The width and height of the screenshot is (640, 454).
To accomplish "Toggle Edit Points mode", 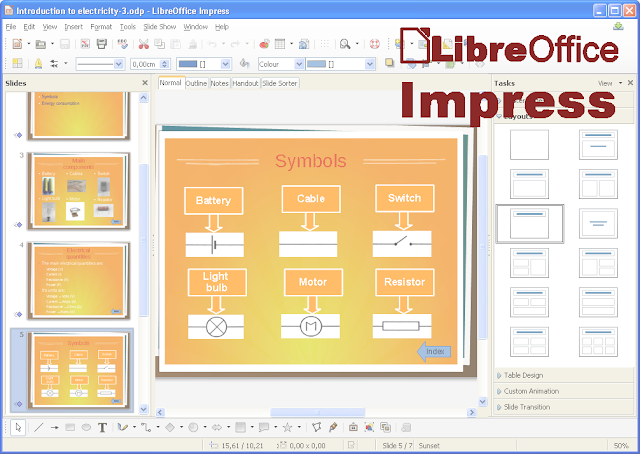I will [x=317, y=427].
